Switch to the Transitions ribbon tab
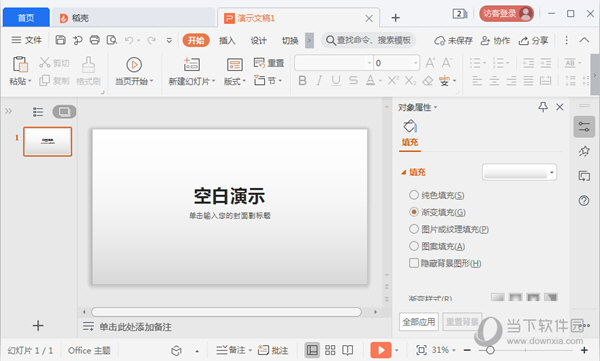600x361 pixels. click(x=290, y=40)
